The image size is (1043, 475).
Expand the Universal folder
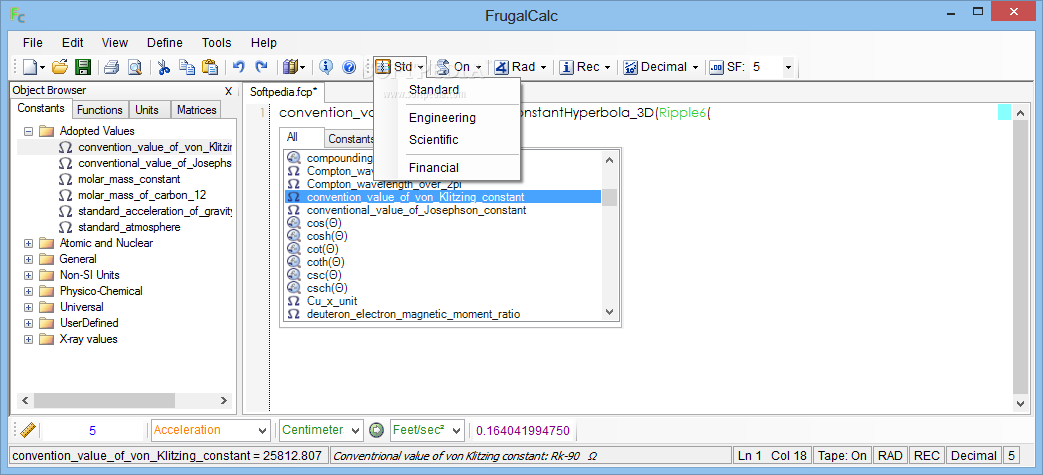click(x=28, y=307)
